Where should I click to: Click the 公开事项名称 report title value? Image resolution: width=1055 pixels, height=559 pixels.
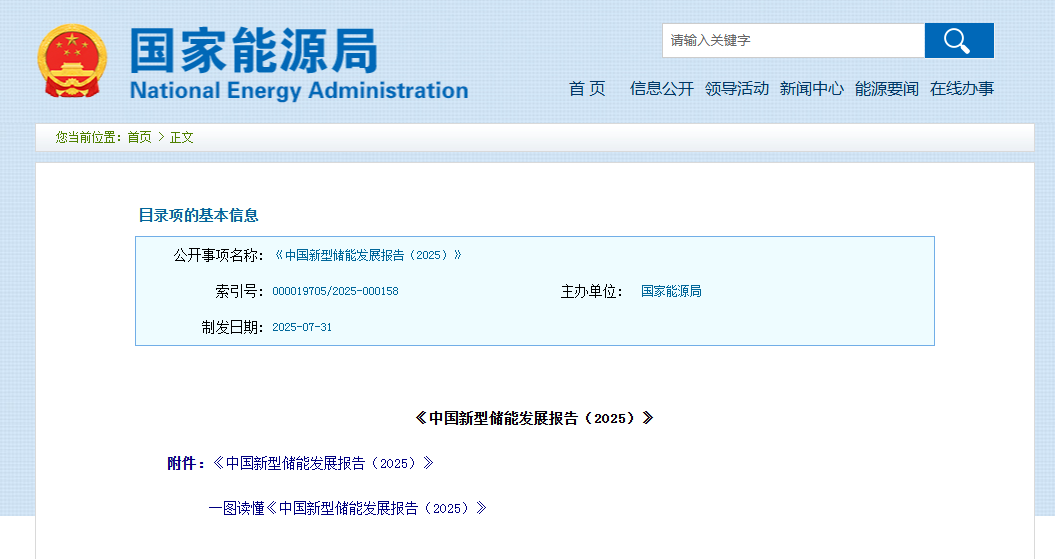tap(367, 255)
